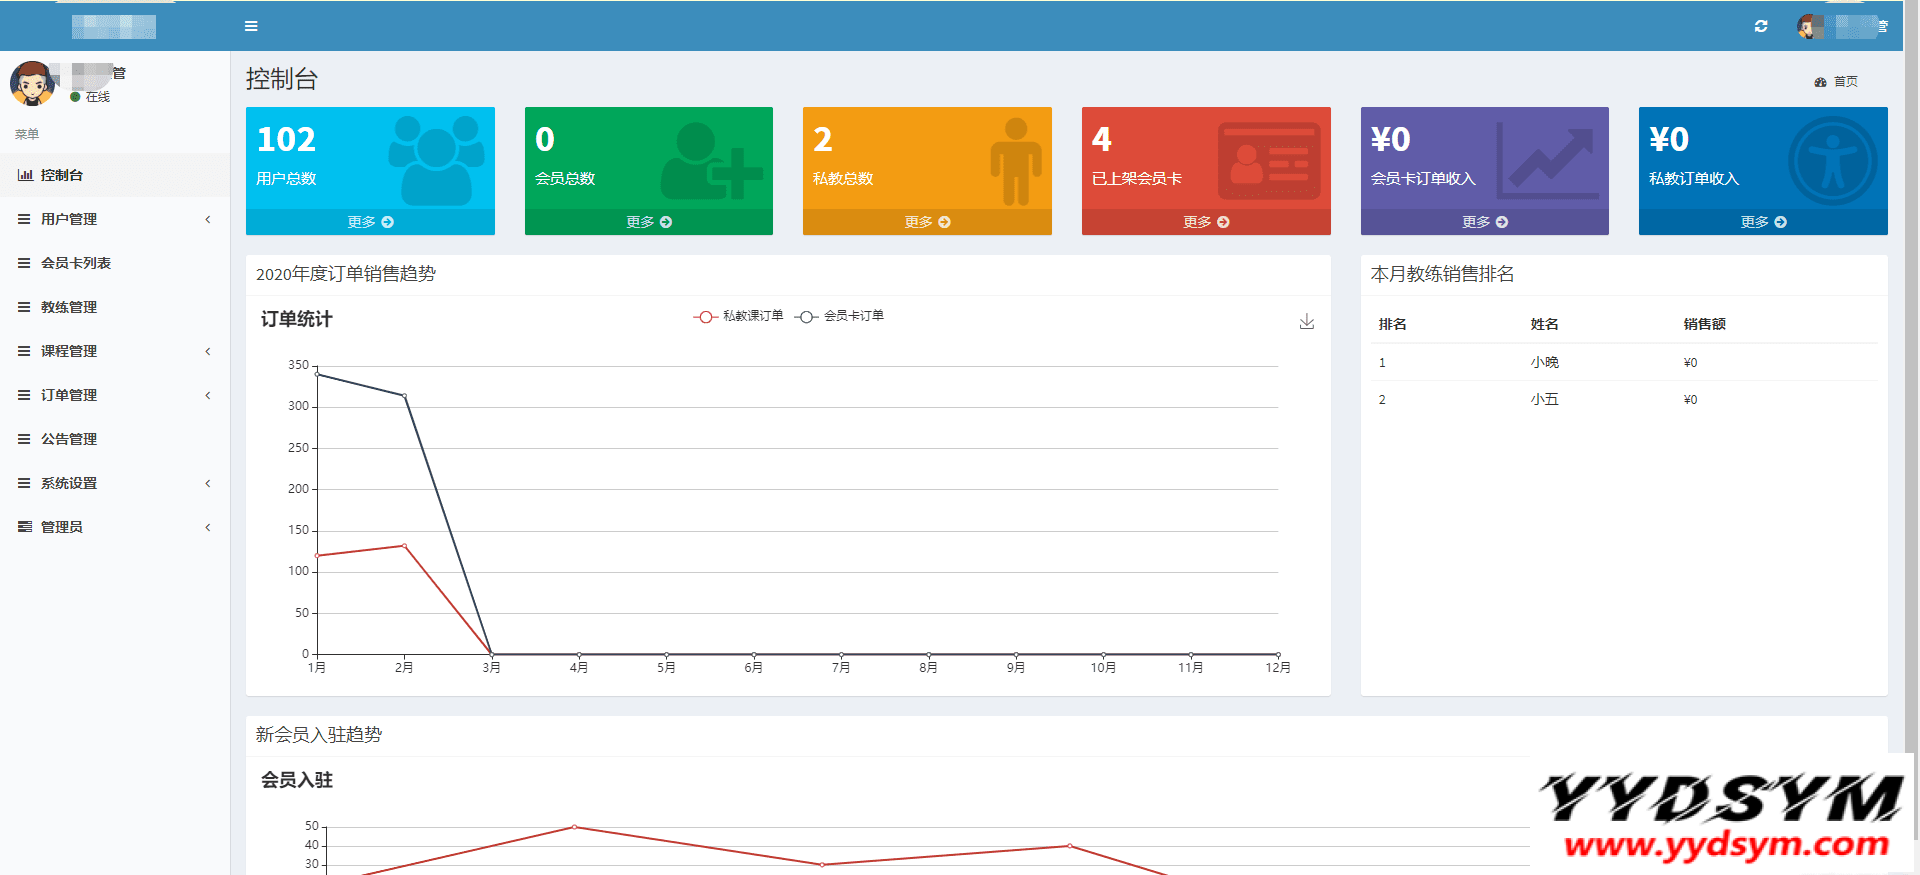
Task: Click the users group icon on 用户总数 card
Action: pos(436,159)
